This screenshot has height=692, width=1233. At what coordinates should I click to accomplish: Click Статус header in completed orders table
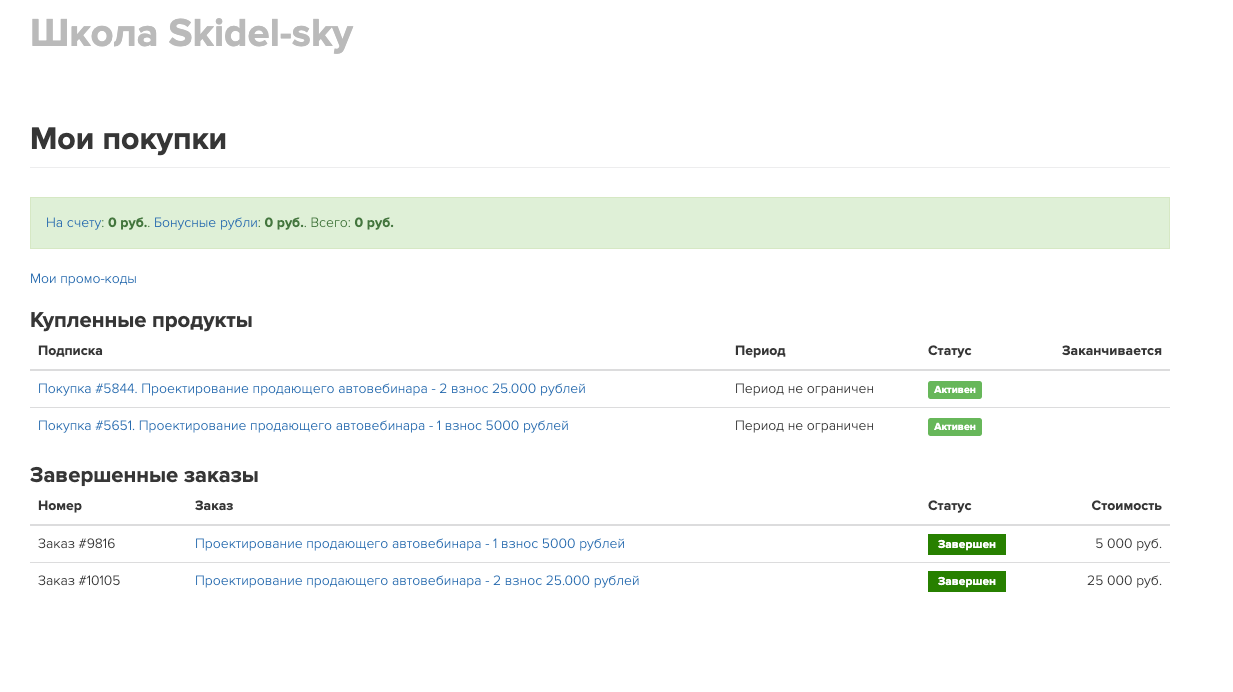click(950, 506)
